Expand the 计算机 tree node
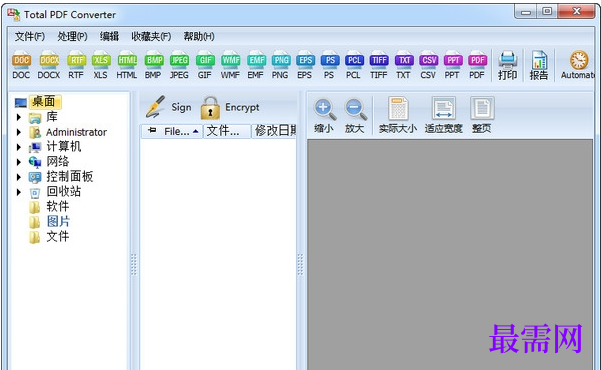The height and width of the screenshot is (370, 601). (x=18, y=147)
